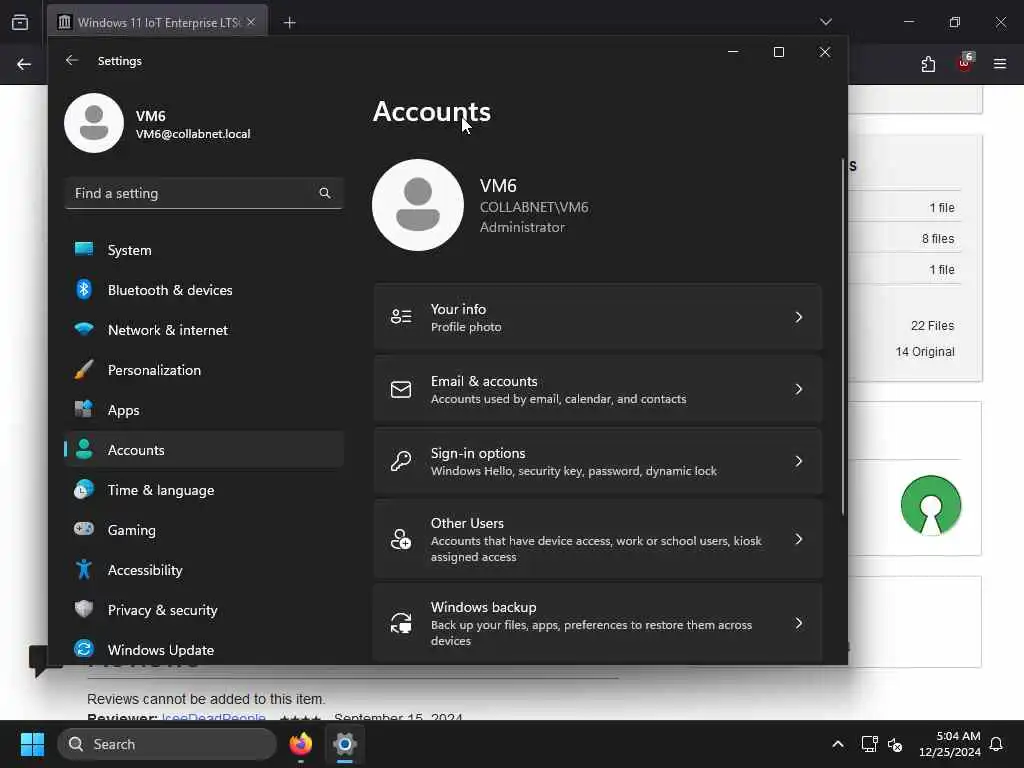Open Windows backup settings

[598, 623]
